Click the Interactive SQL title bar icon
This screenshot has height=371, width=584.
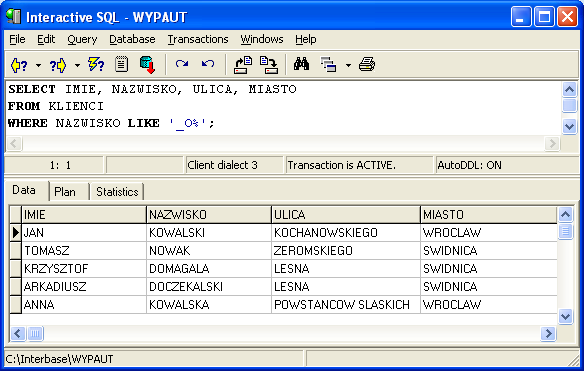tap(14, 17)
